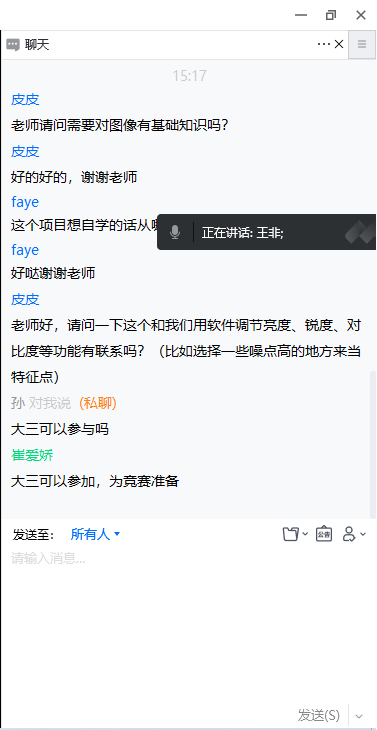Click in the 请输入消息 message input field
The image size is (377, 730).
188,624
